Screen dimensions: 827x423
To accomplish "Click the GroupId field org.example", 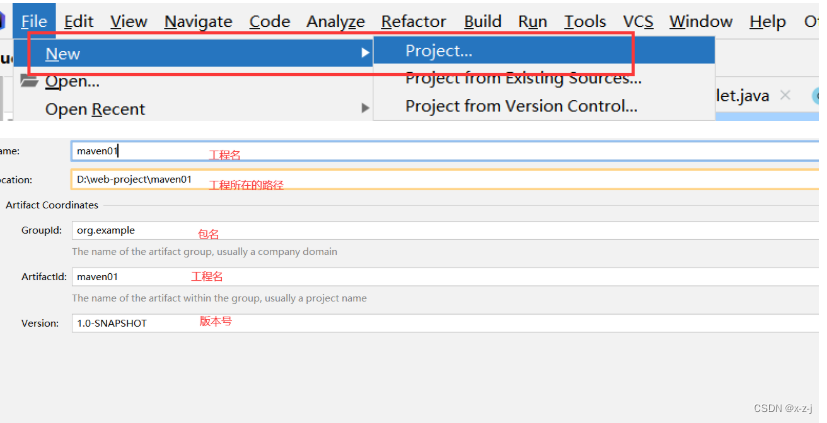I will 445,230.
